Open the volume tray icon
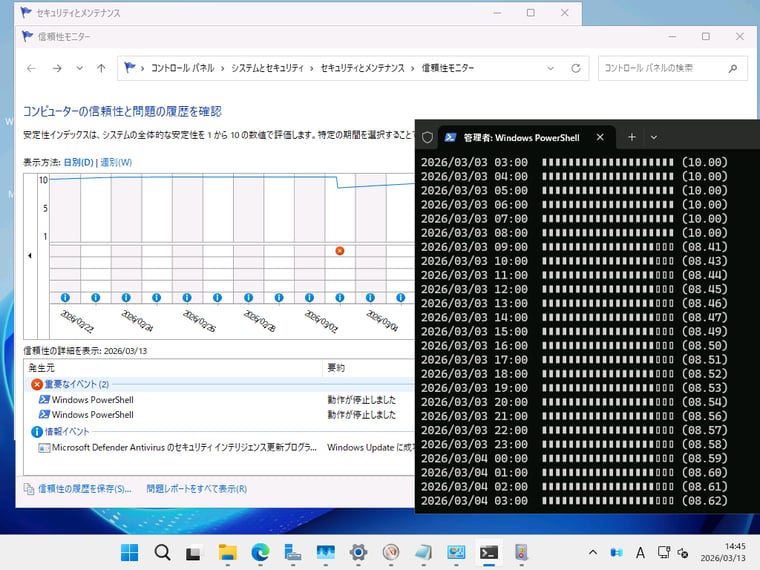 (x=683, y=553)
